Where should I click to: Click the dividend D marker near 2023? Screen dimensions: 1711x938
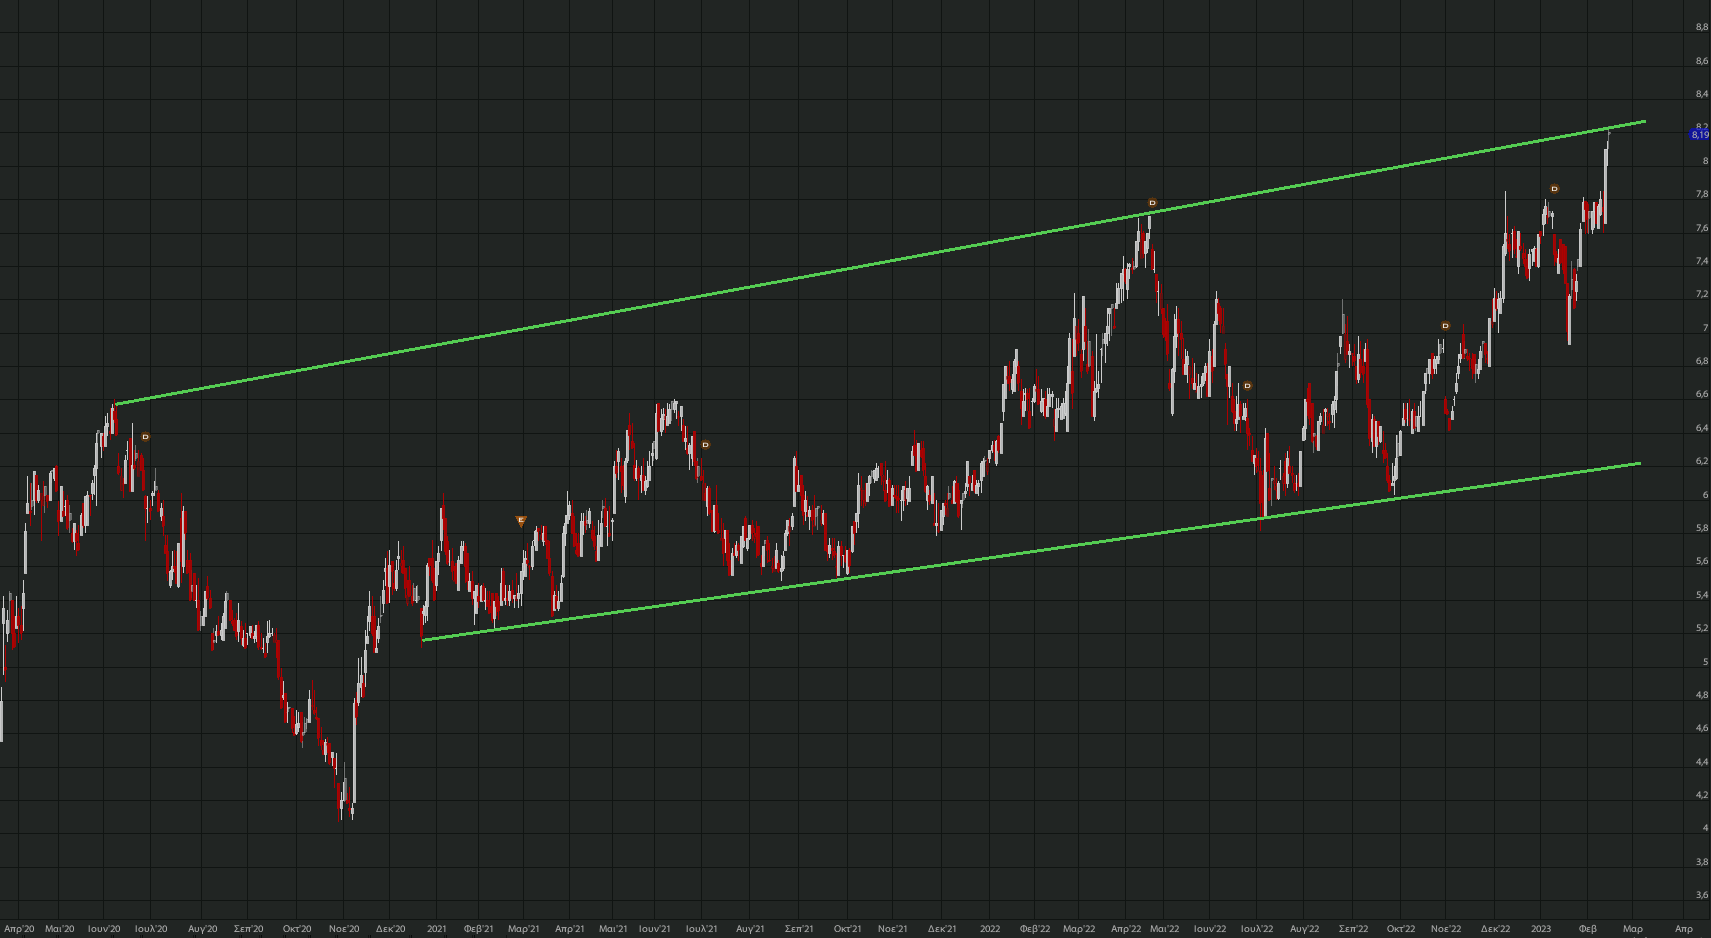pos(1555,189)
